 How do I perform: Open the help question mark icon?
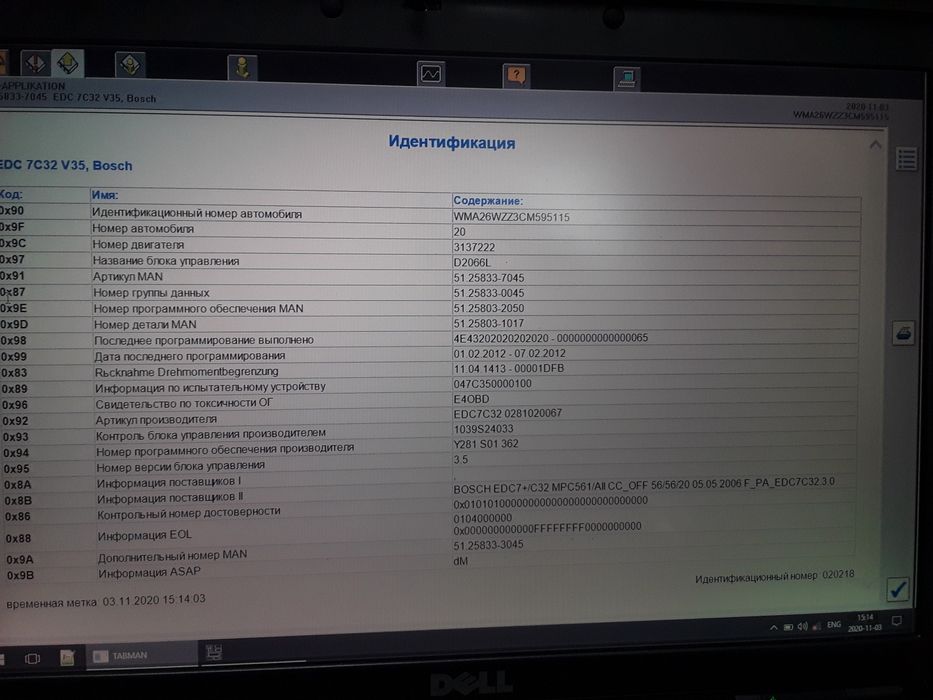coord(516,76)
